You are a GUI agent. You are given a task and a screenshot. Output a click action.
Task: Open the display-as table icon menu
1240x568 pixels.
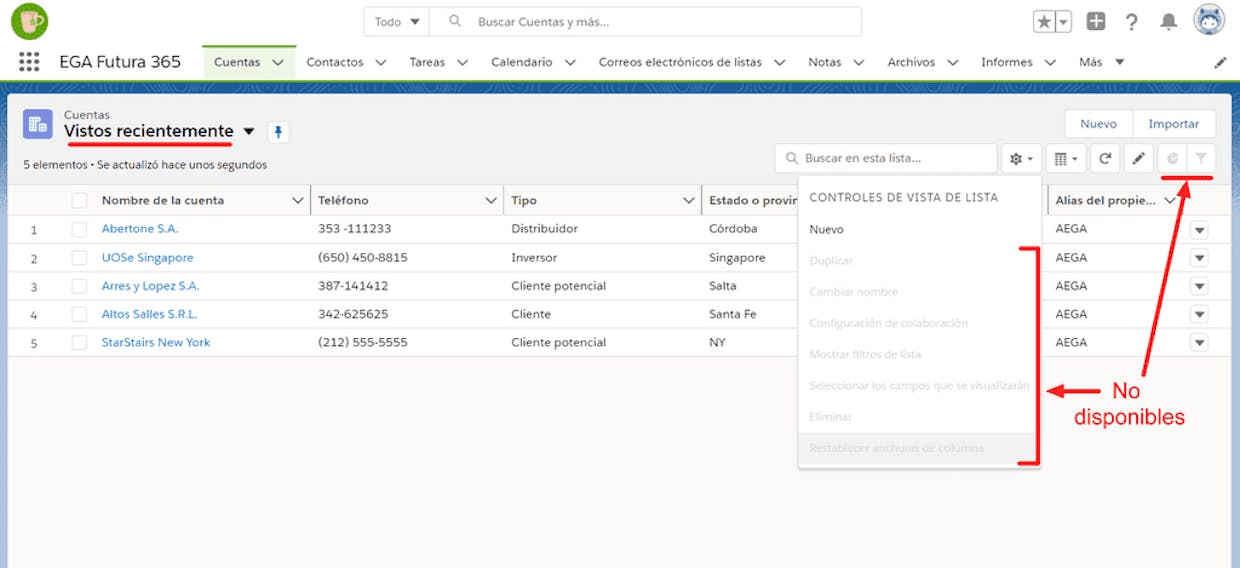coord(1066,158)
